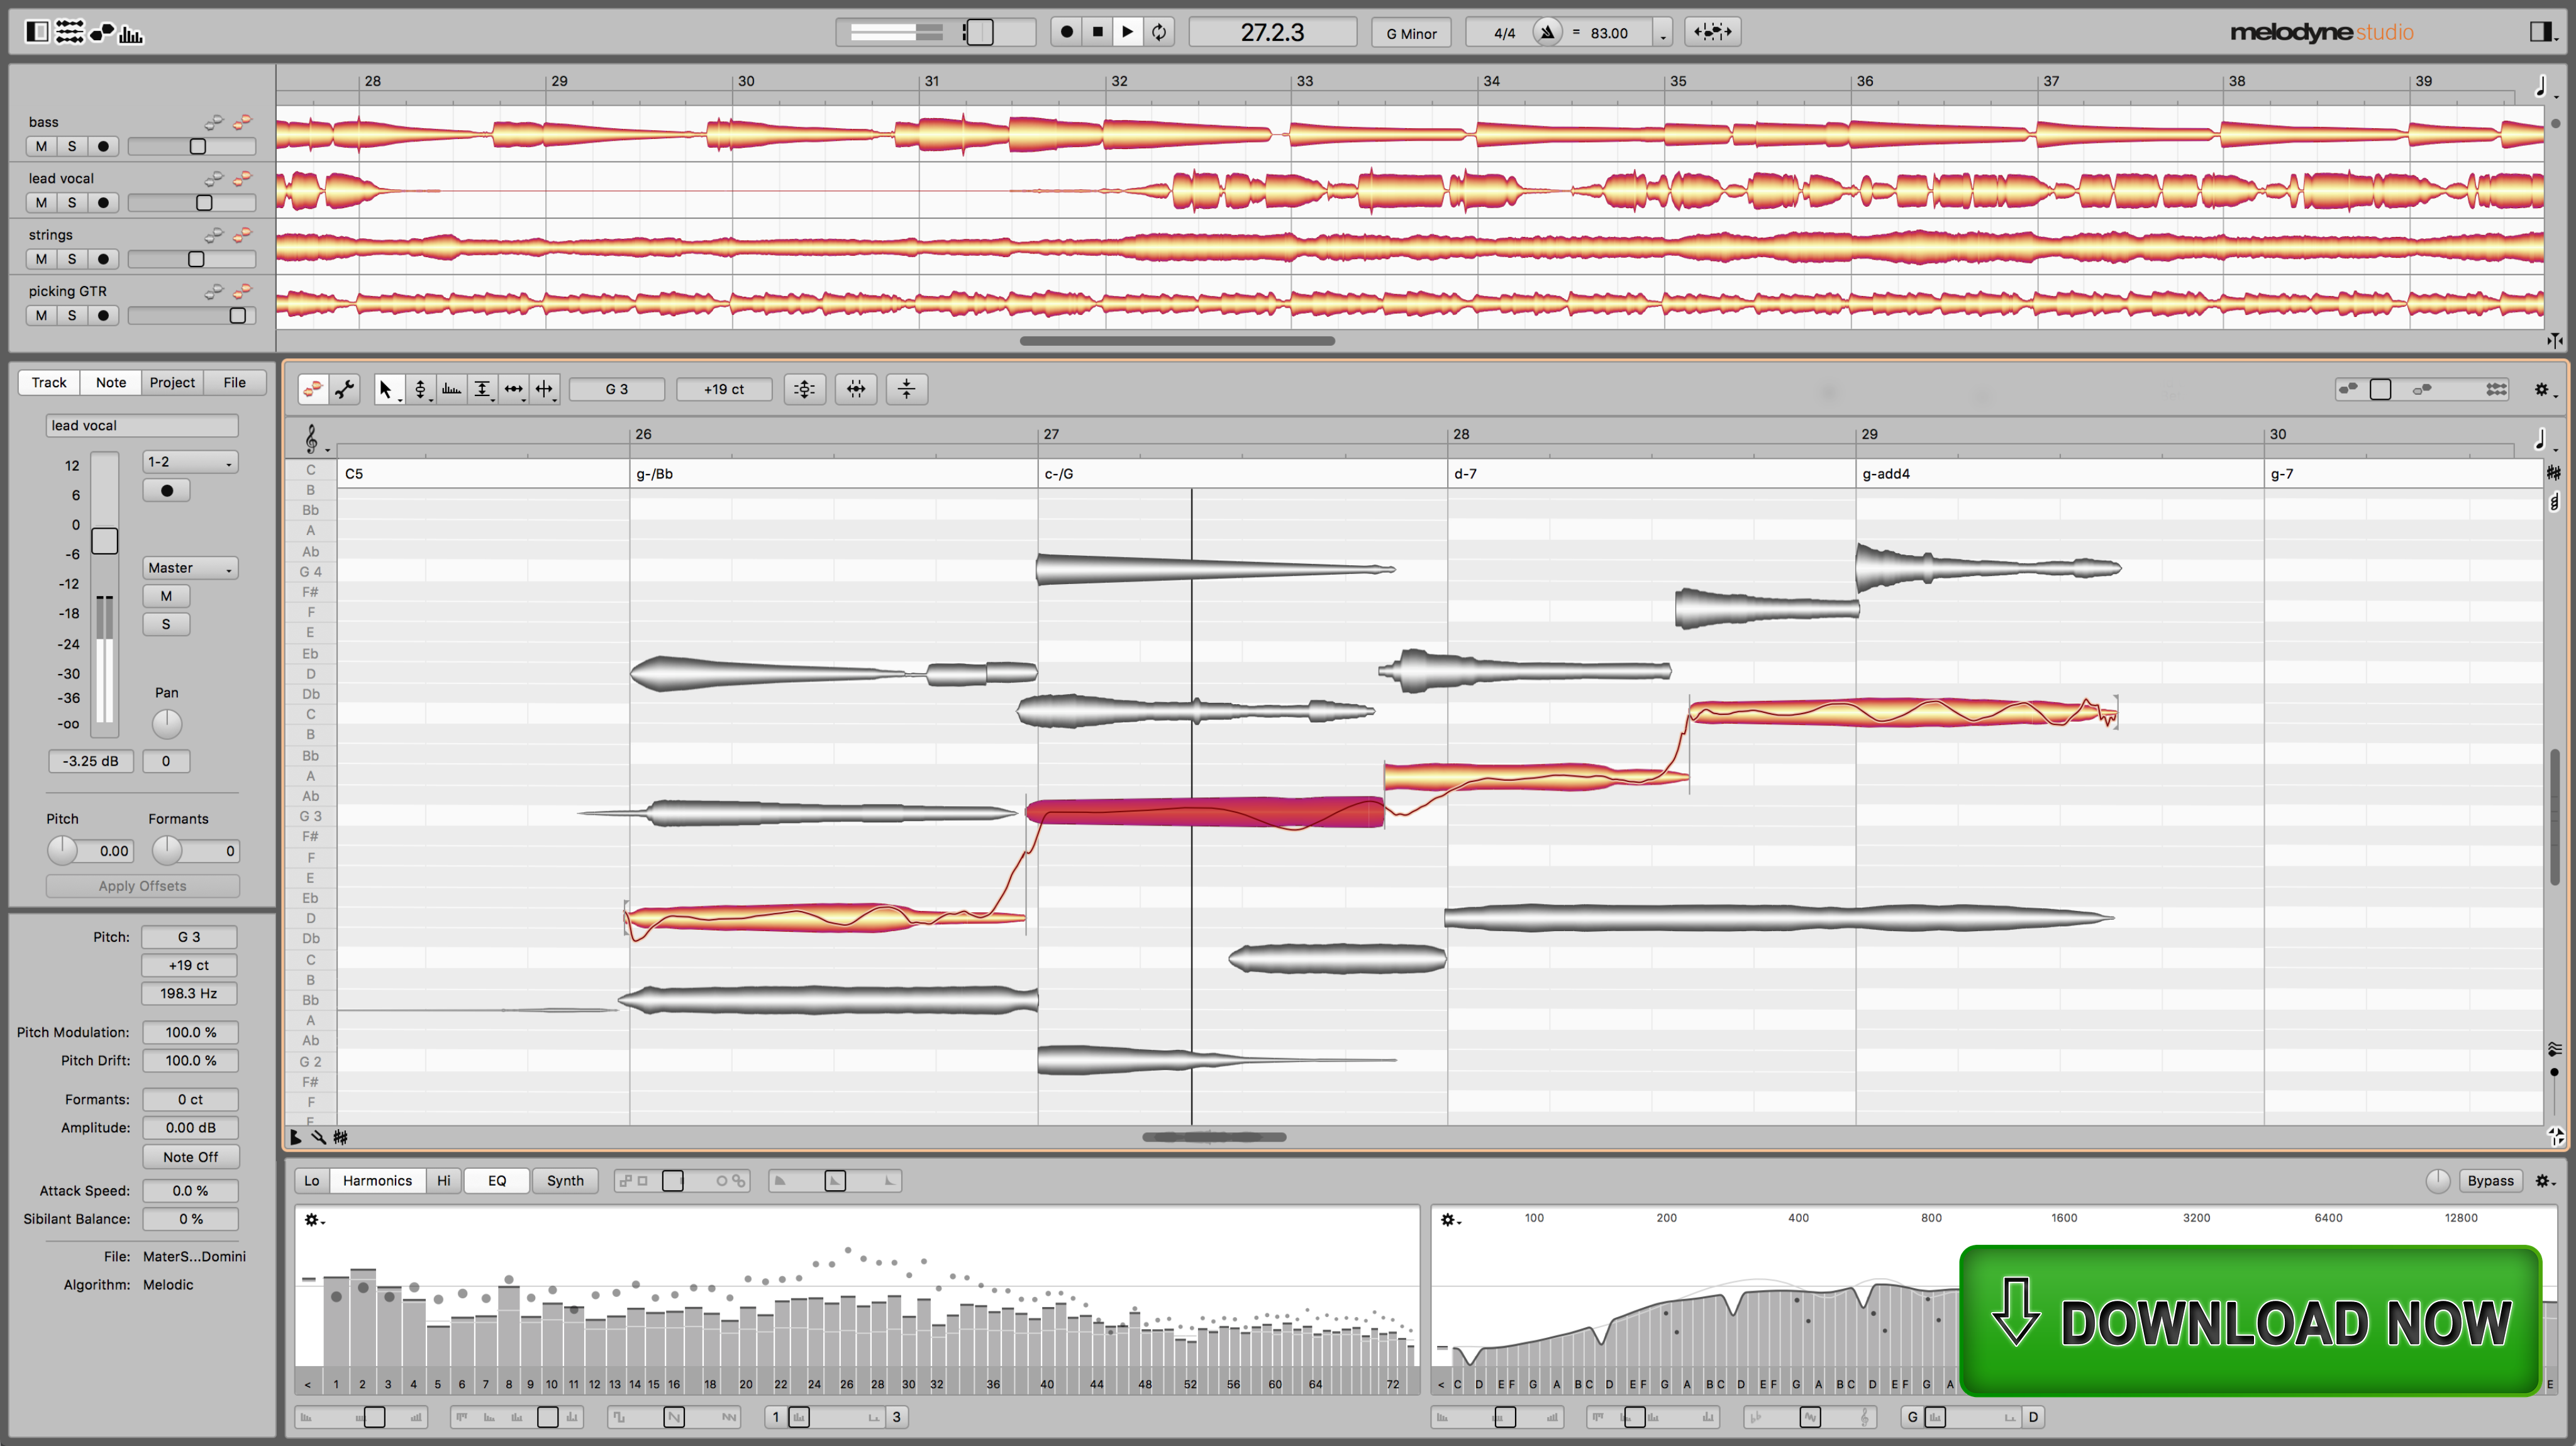Arm record on the strings track
This screenshot has width=2576, height=1446.
(x=103, y=259)
